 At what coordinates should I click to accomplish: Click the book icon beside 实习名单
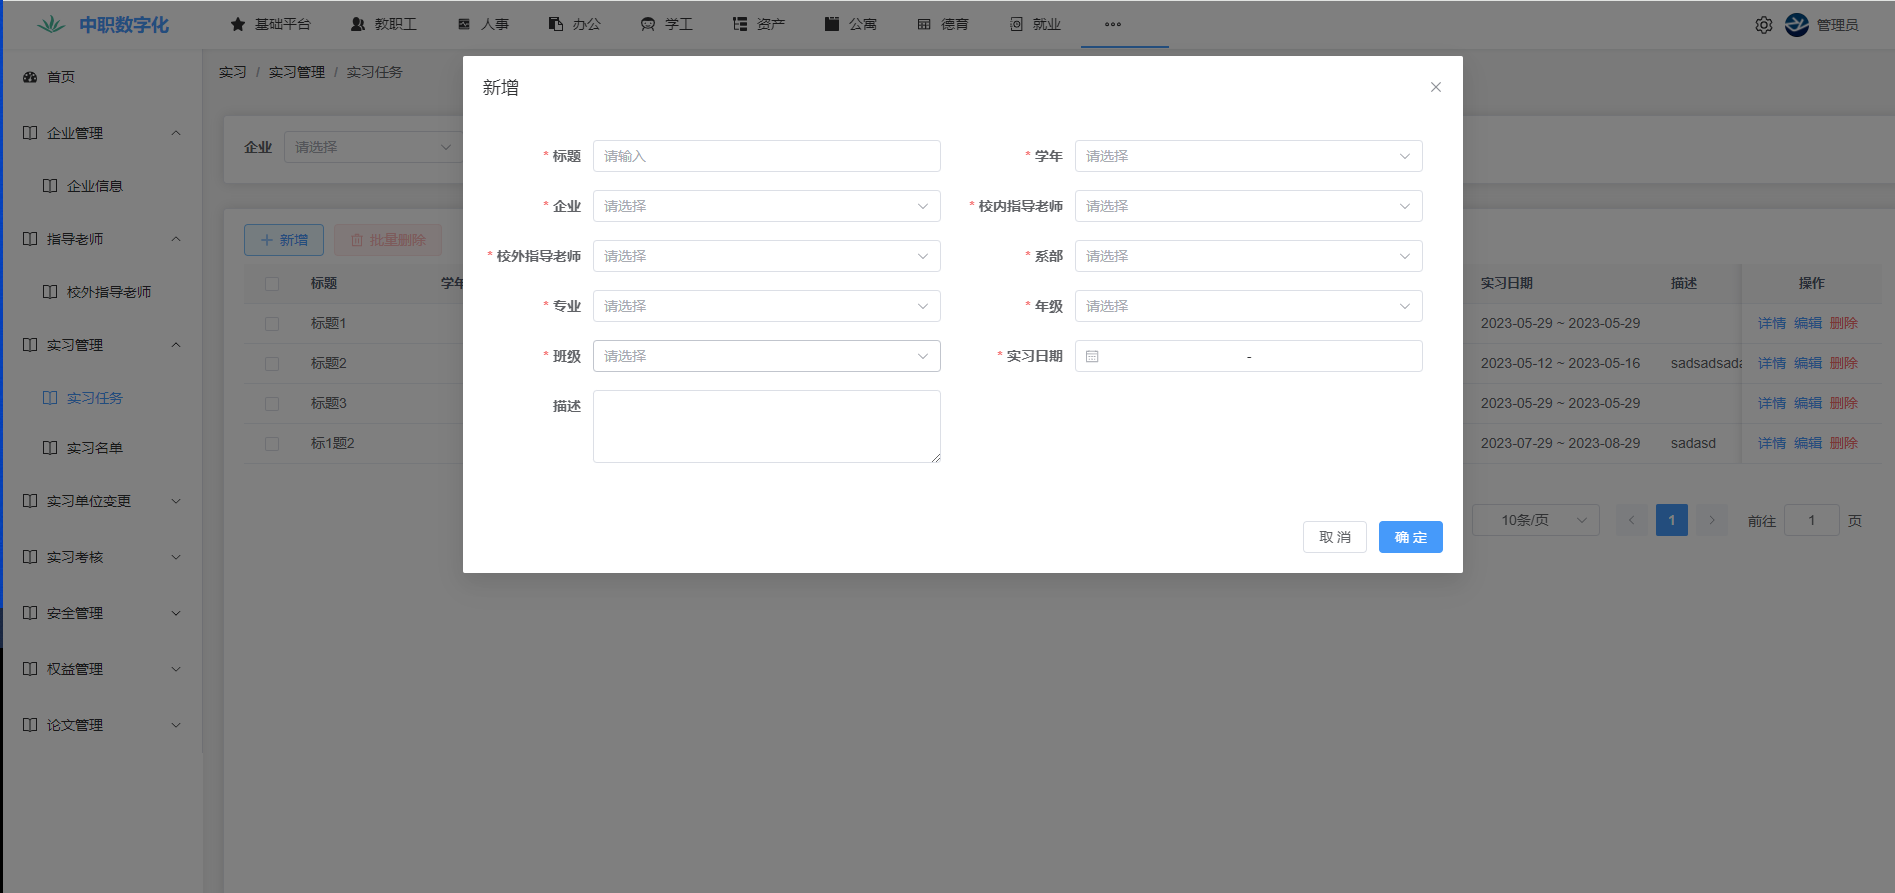(50, 448)
